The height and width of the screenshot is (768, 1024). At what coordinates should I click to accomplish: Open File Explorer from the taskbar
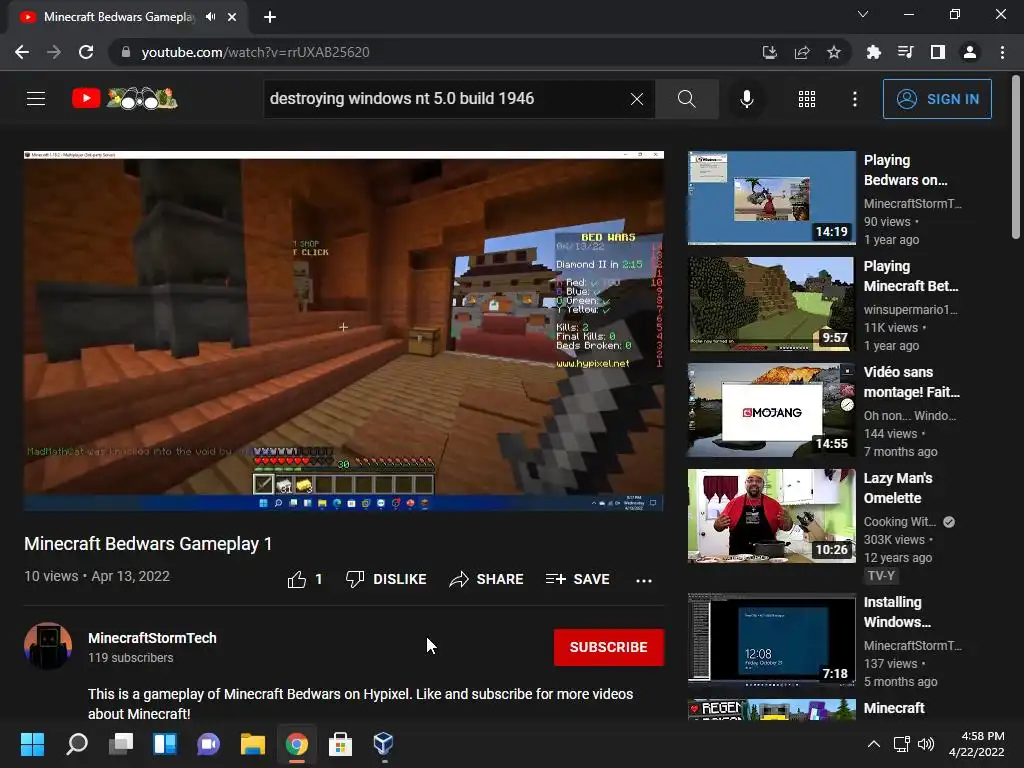[x=253, y=744]
